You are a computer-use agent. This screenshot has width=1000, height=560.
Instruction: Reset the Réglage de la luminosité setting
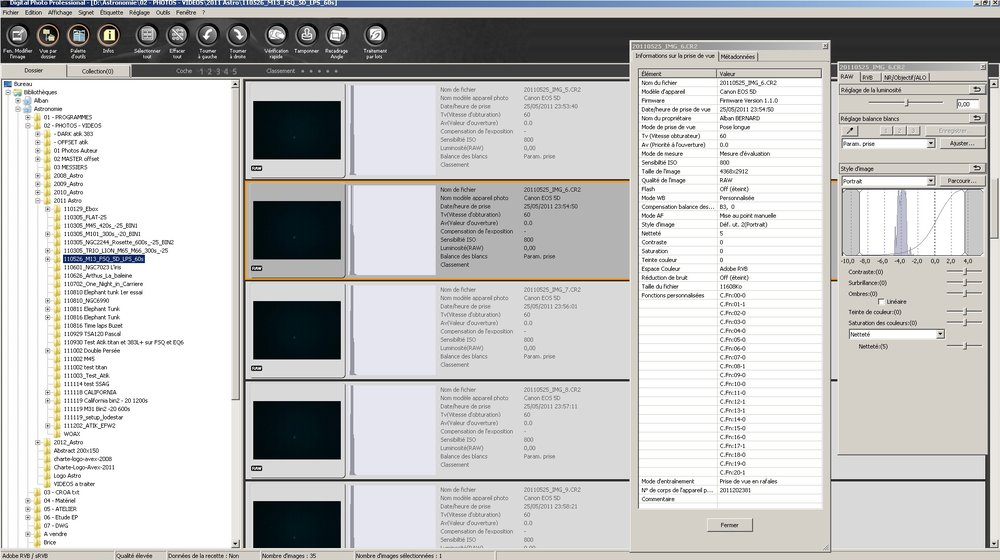click(x=976, y=90)
